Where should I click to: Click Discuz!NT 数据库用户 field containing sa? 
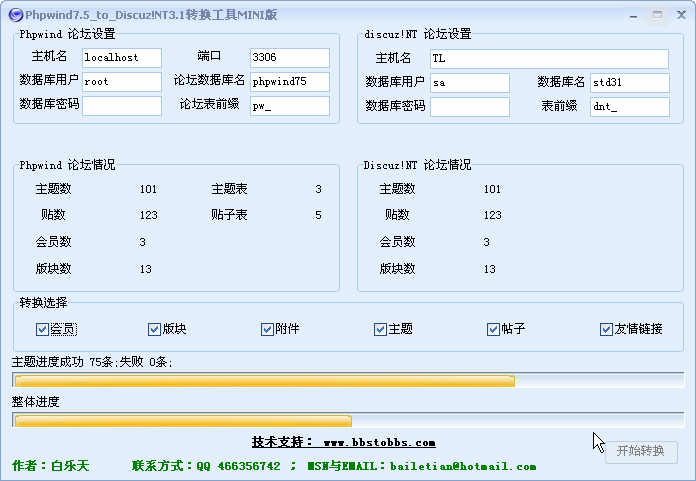pyautogui.click(x=470, y=83)
